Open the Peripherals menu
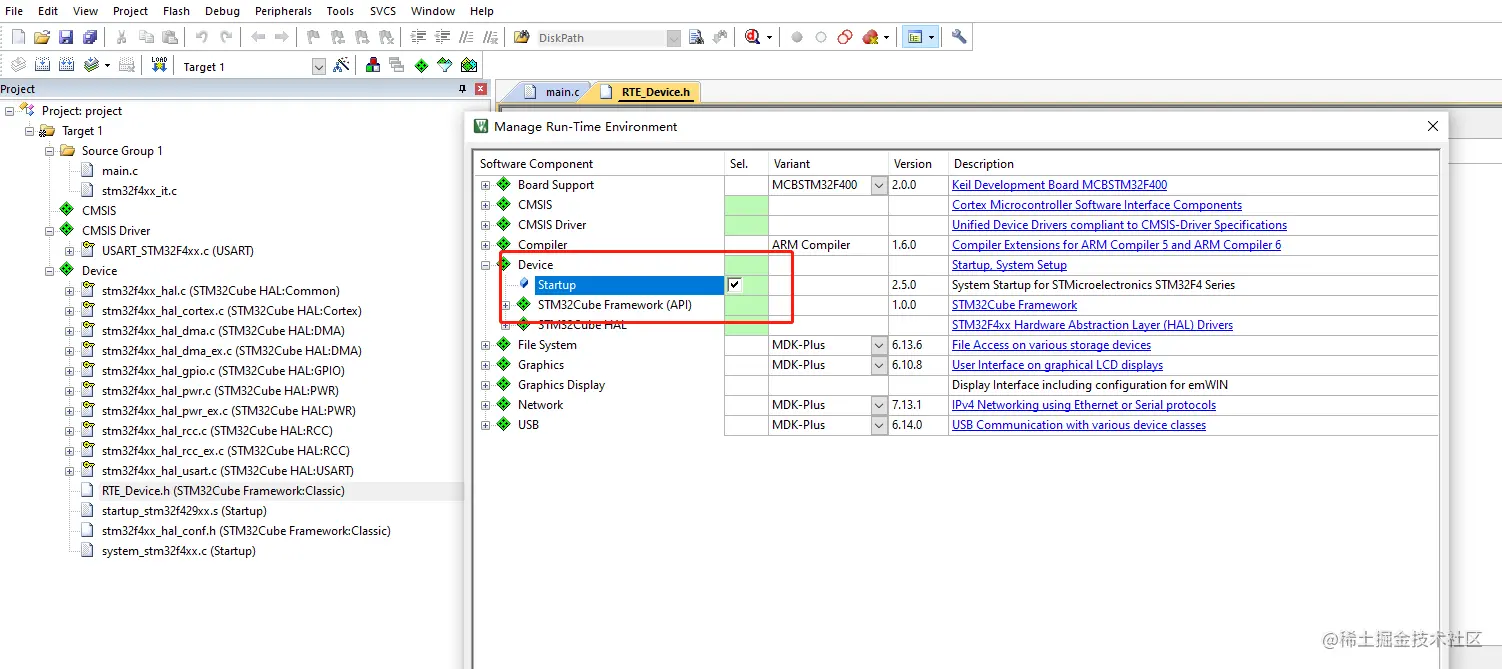 (283, 11)
